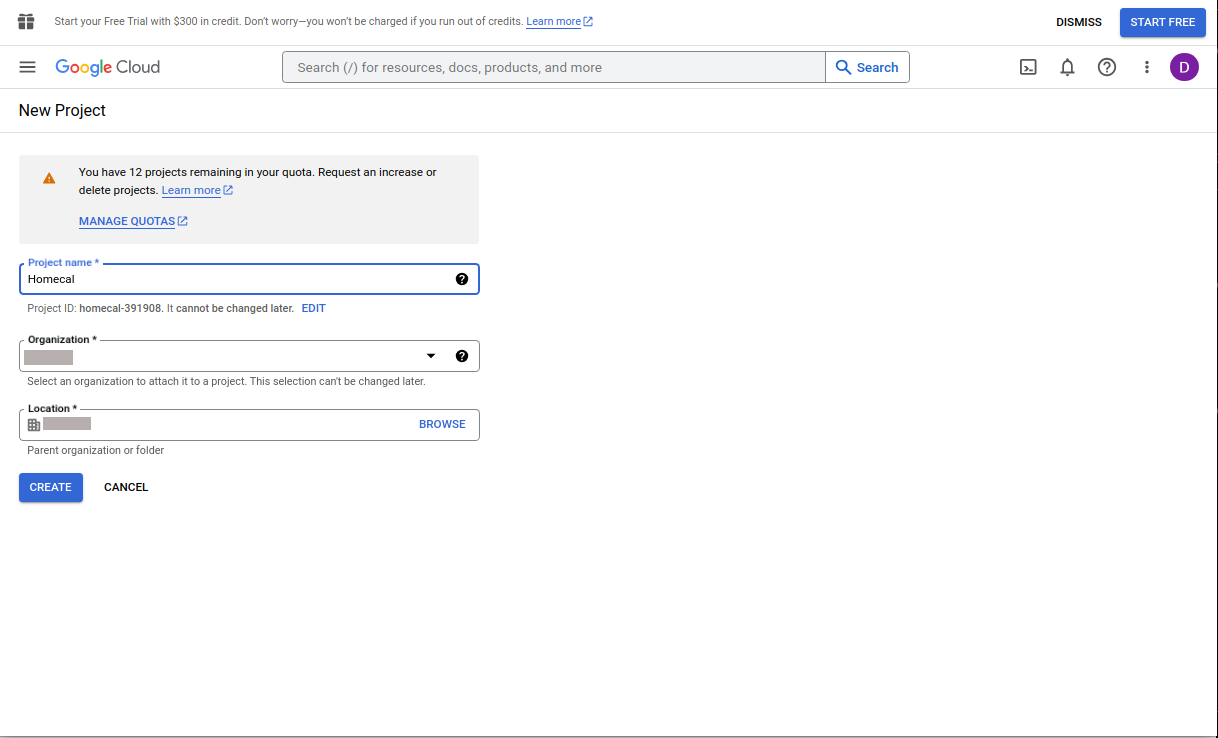Click the Google Cloud logo
This screenshot has width=1218, height=738.
point(107,67)
